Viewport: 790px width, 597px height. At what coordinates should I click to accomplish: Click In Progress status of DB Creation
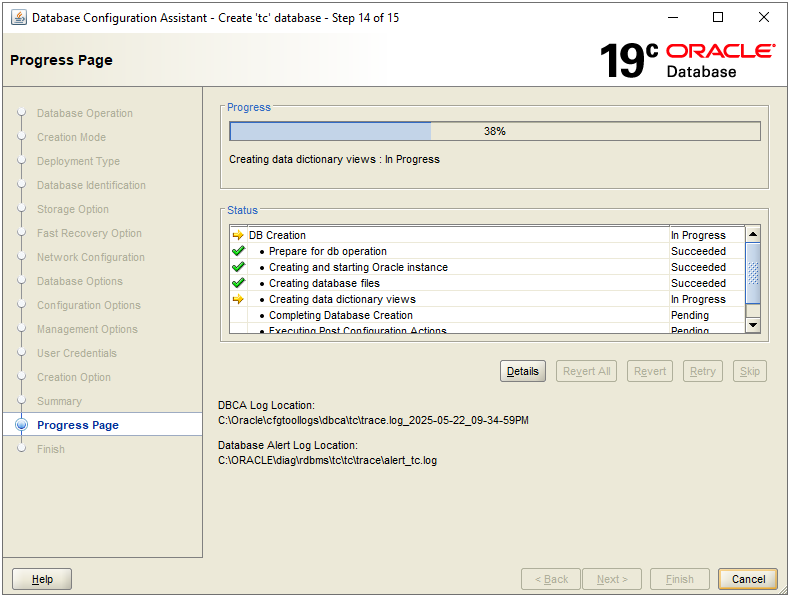tap(698, 235)
